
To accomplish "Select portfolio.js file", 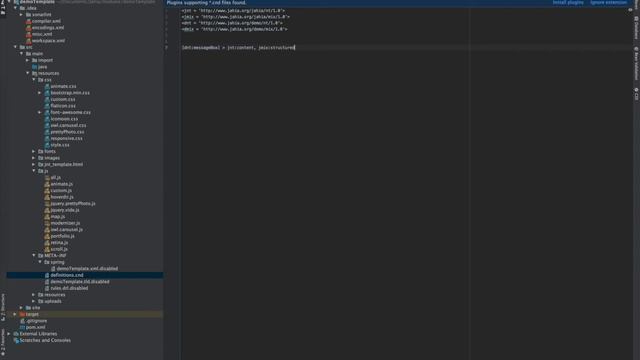I will point(62,236).
